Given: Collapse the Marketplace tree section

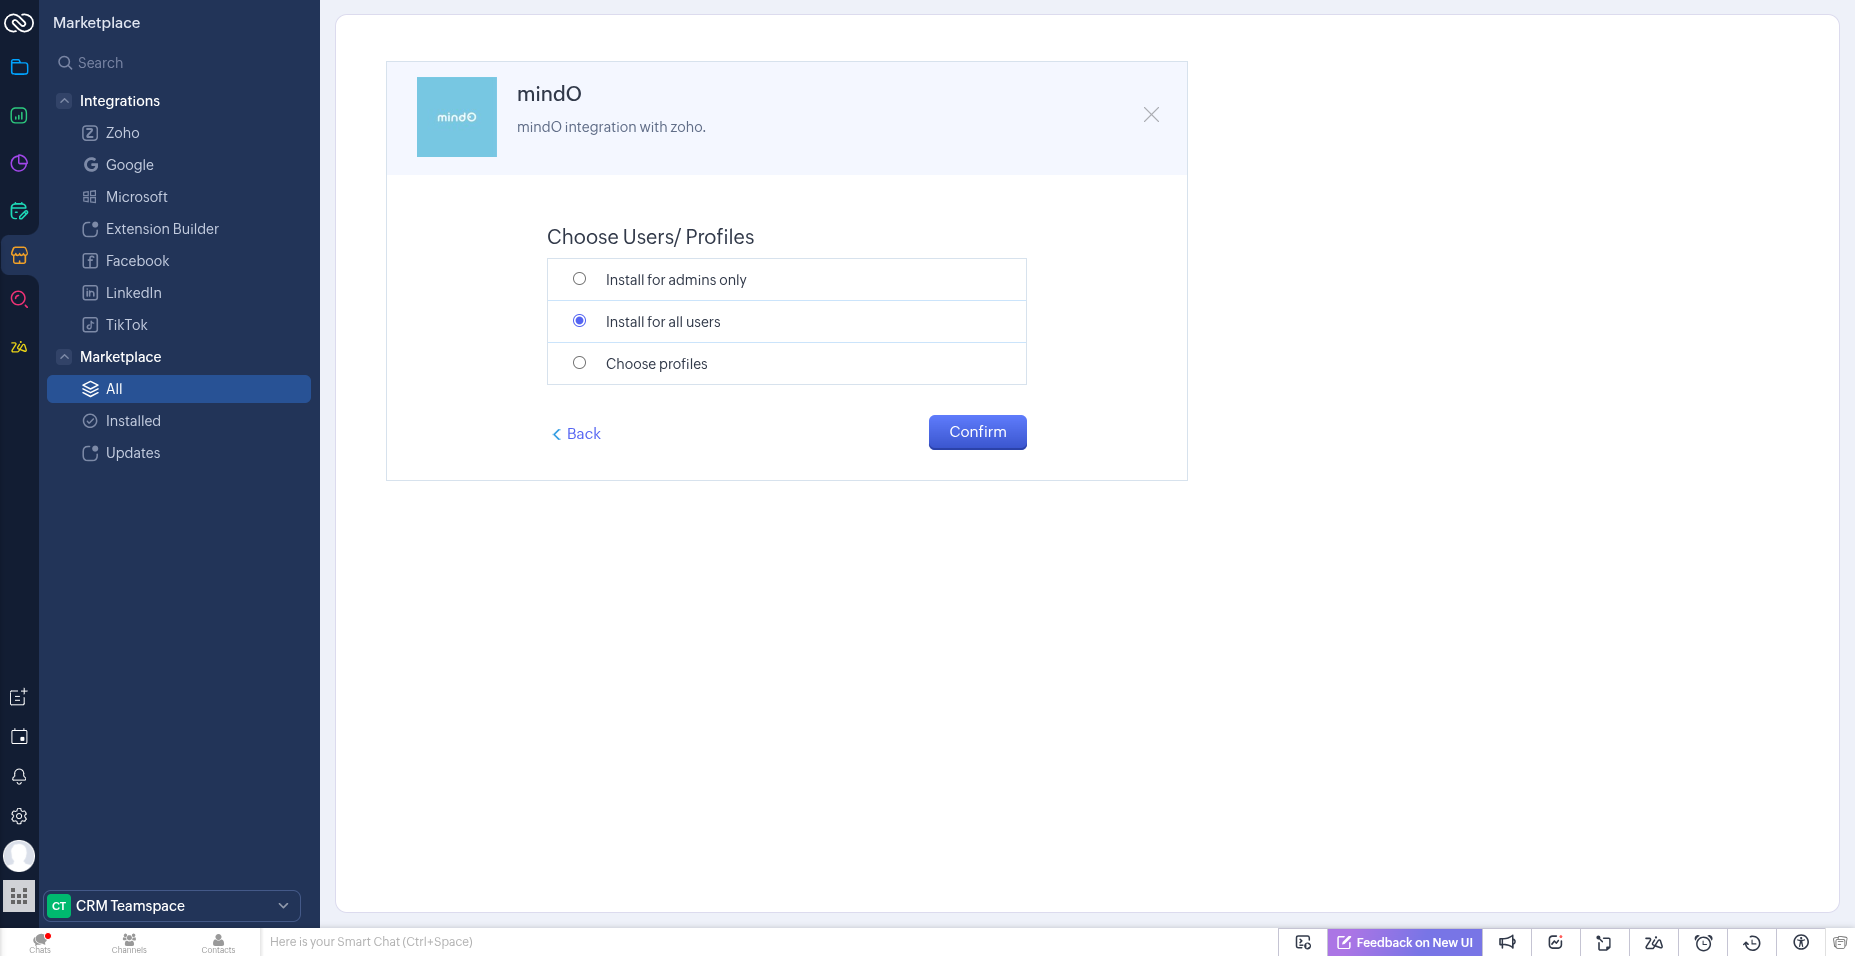Looking at the screenshot, I should pos(65,357).
